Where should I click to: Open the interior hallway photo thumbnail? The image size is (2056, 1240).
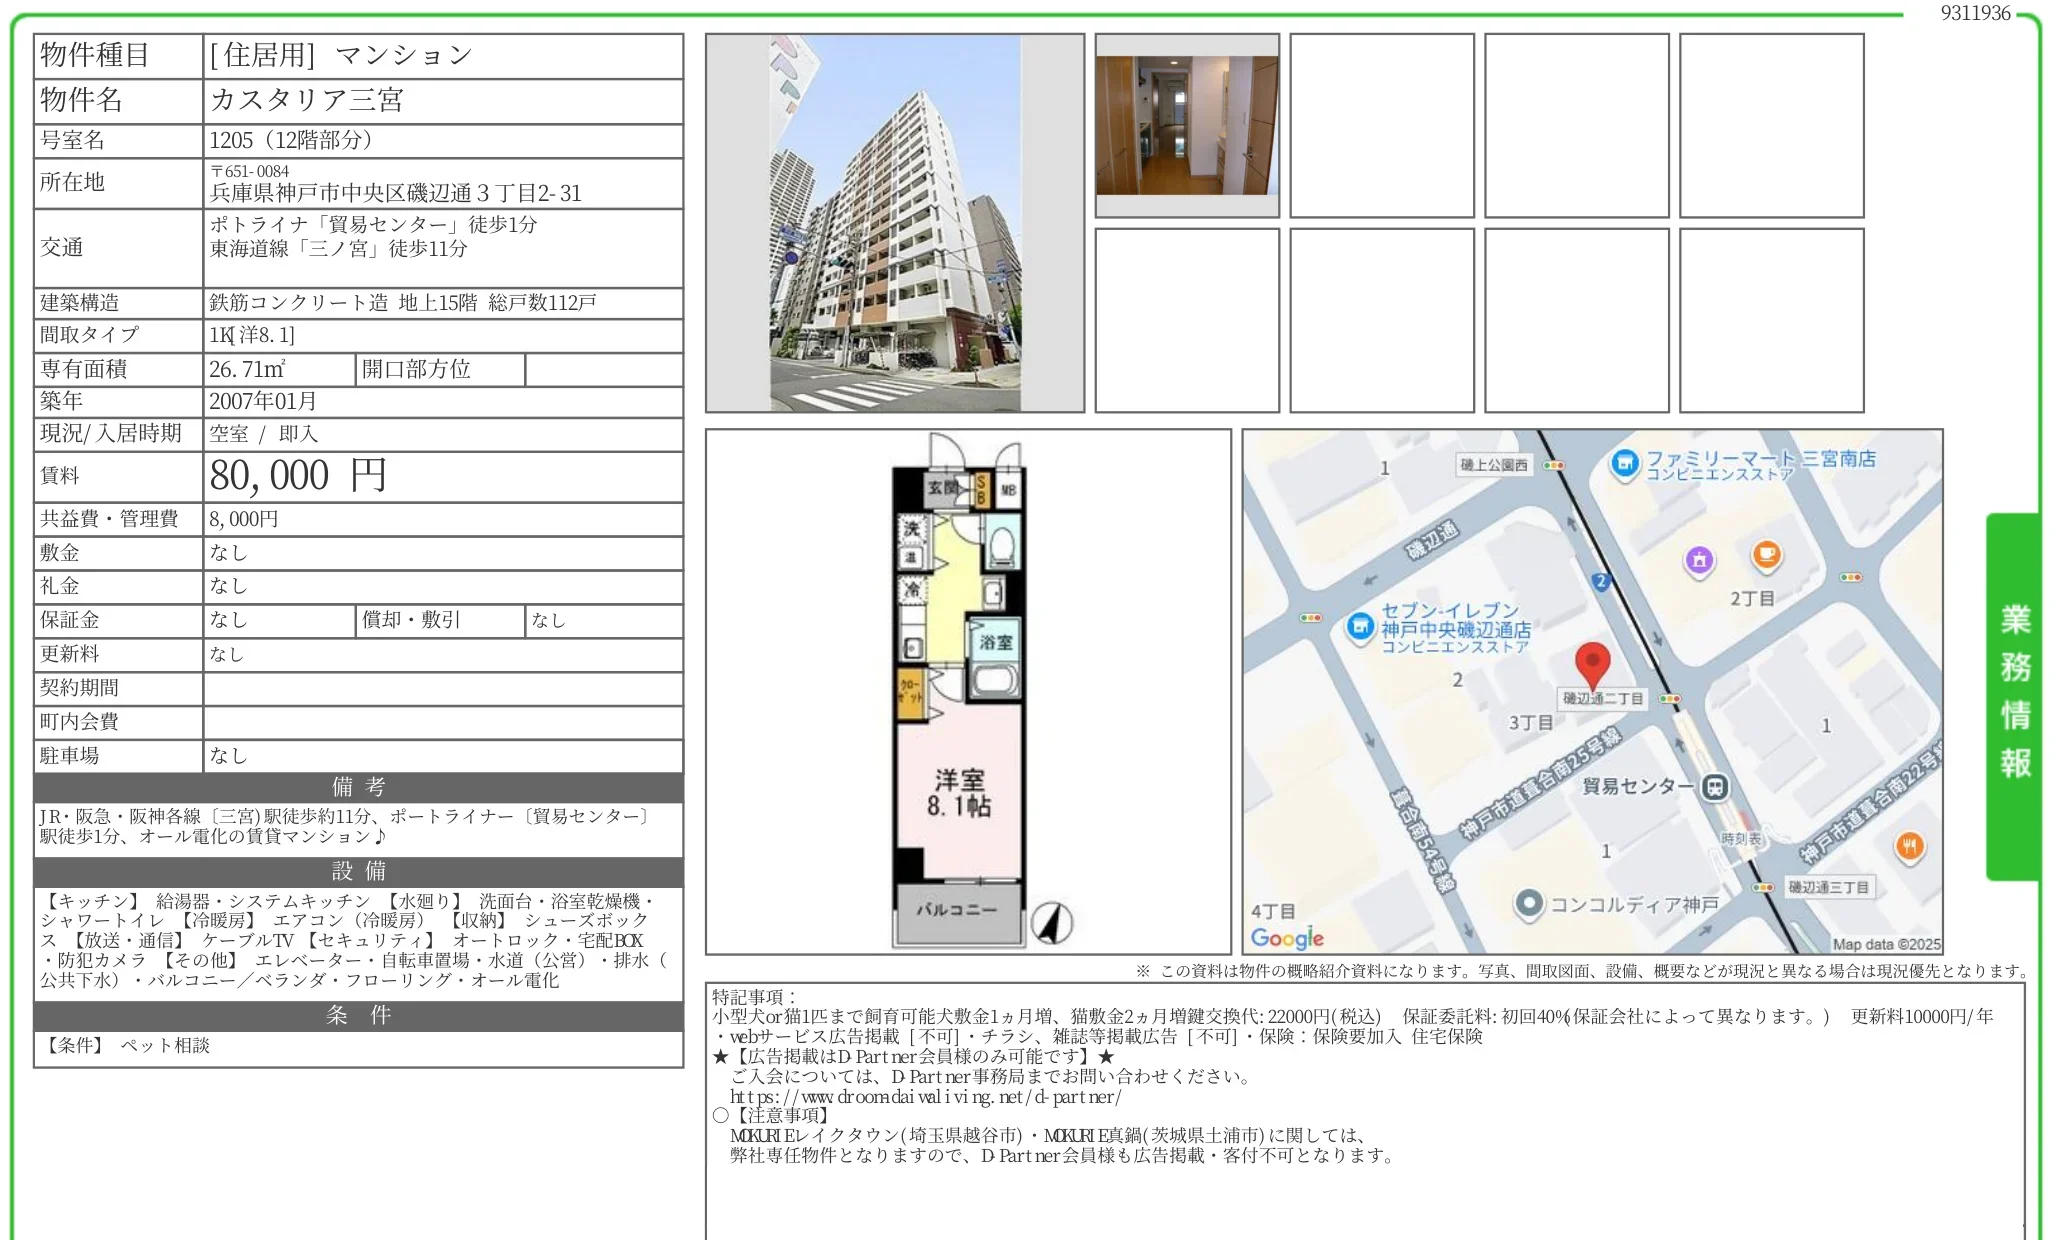coord(1187,125)
